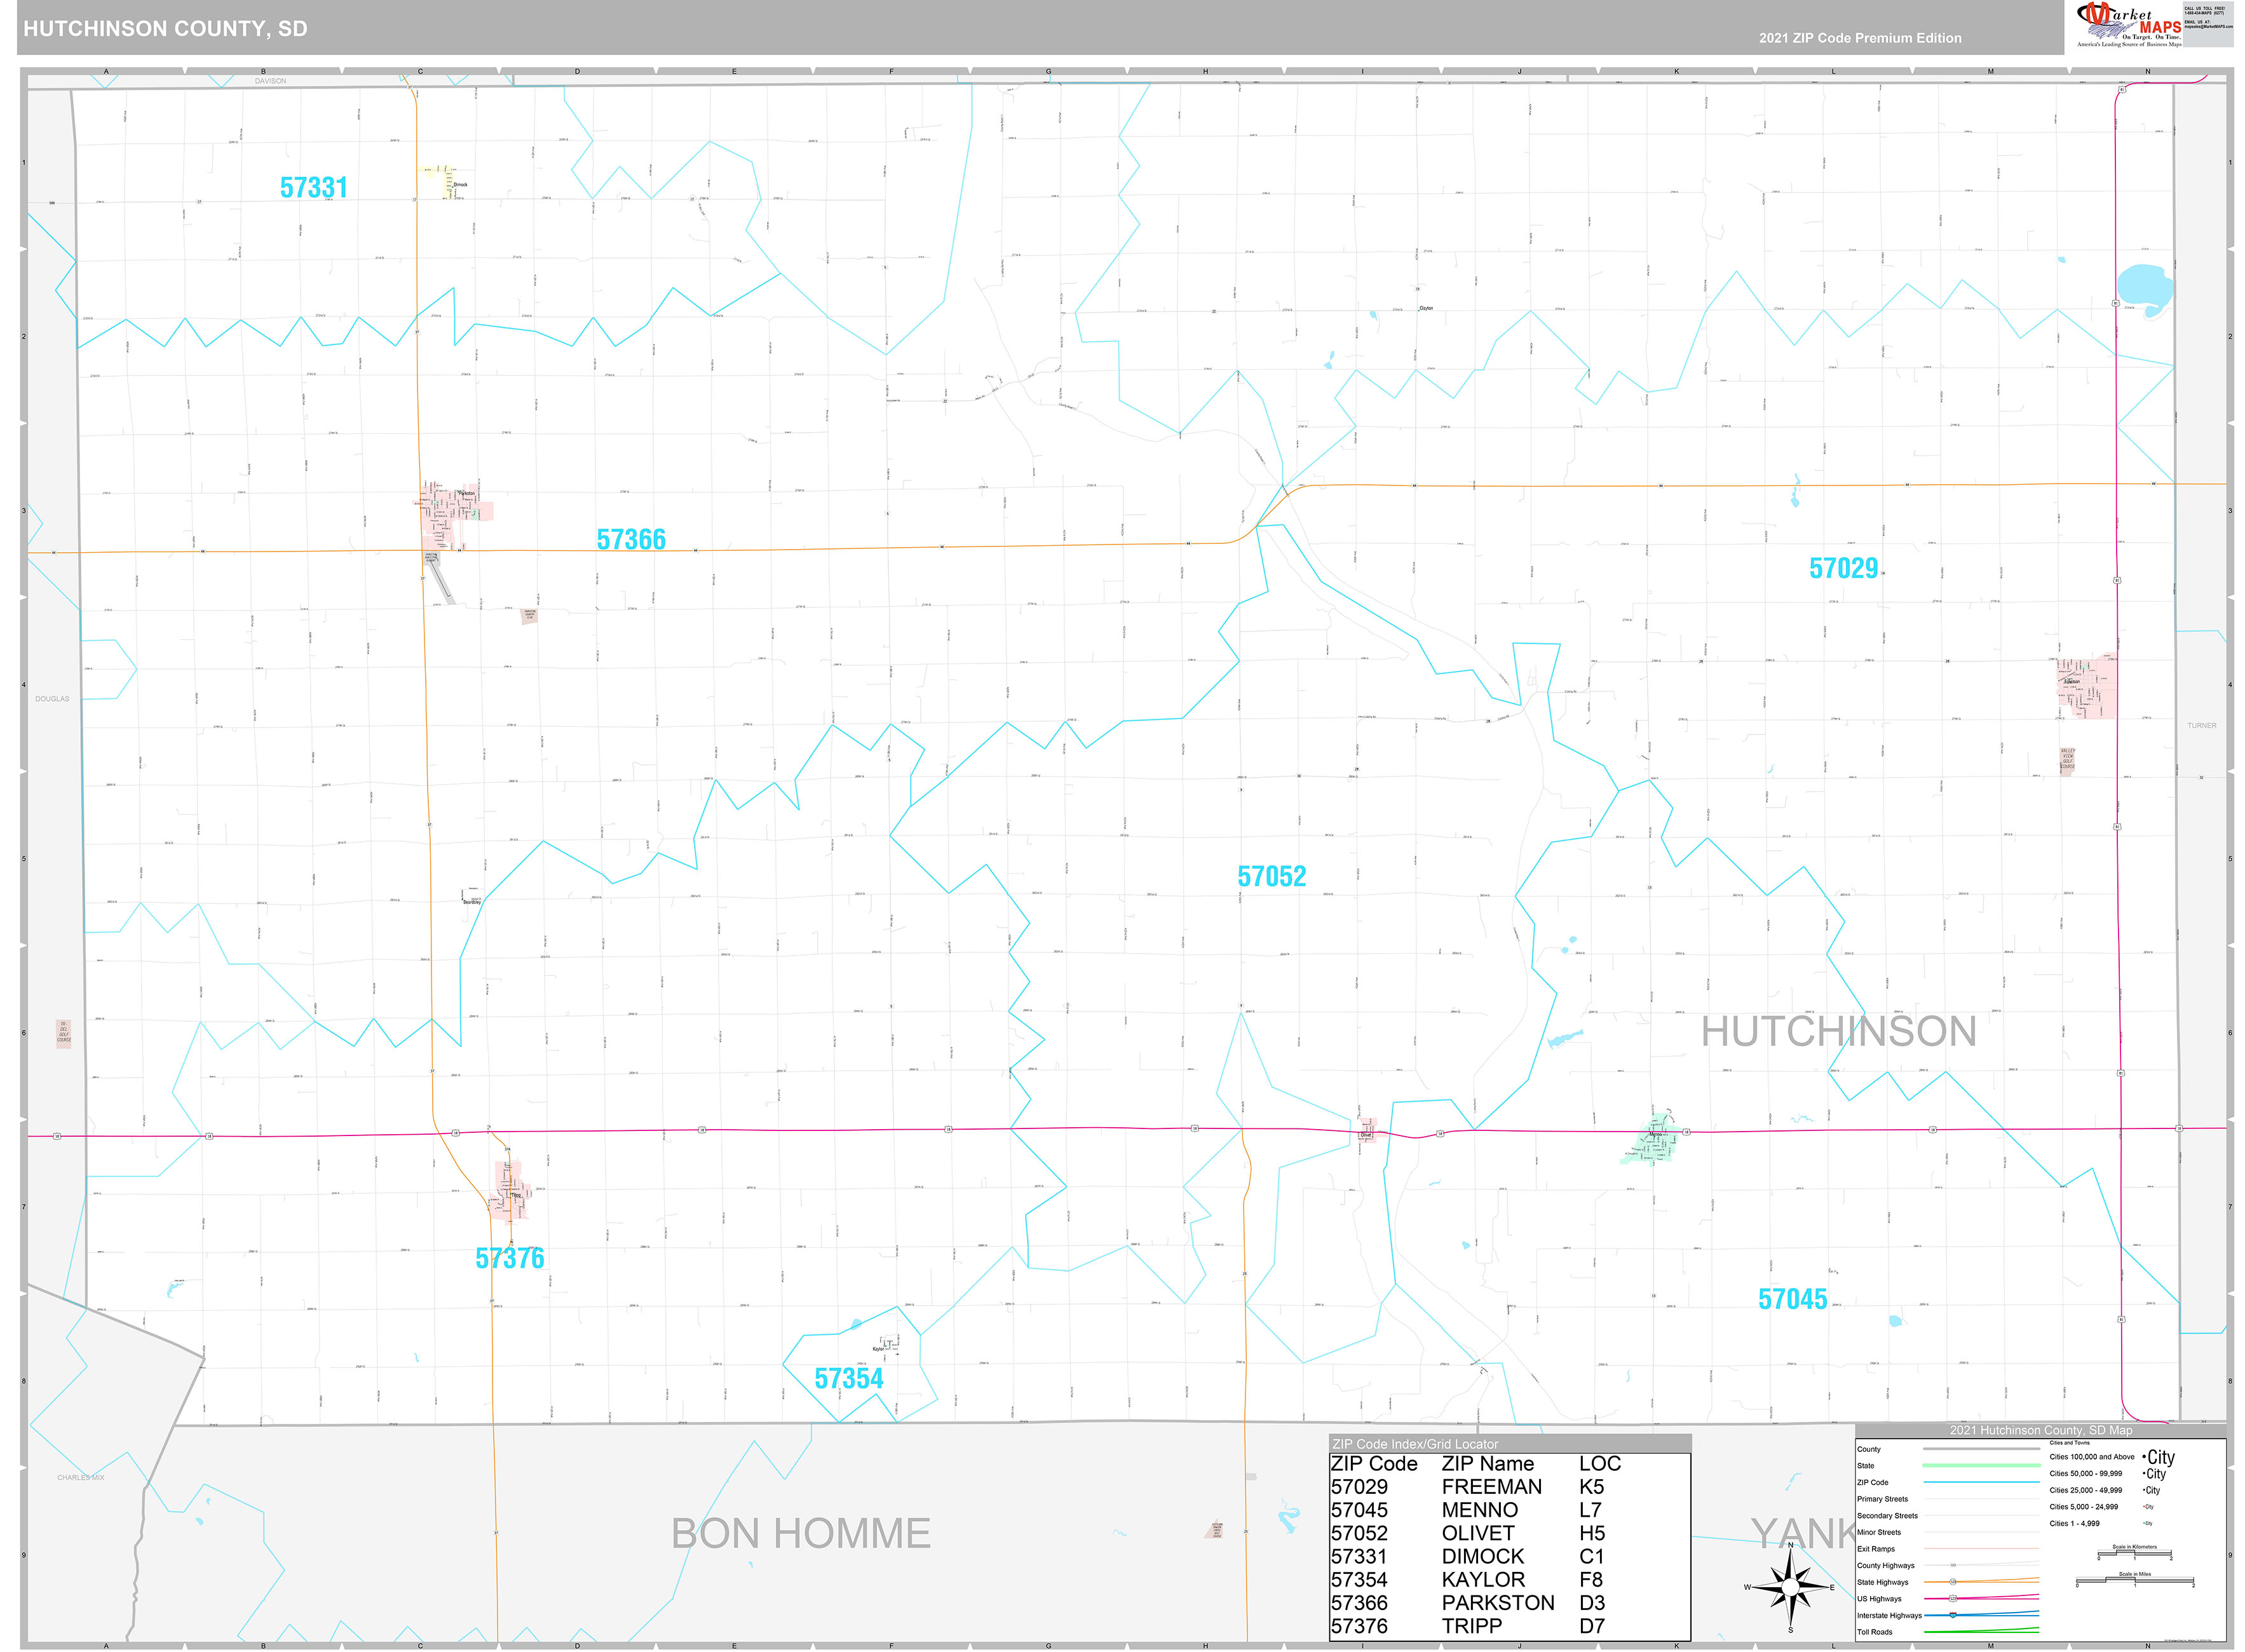2245x1652 pixels.
Task: Click the 57331 ZIP code label
Action: tap(313, 187)
